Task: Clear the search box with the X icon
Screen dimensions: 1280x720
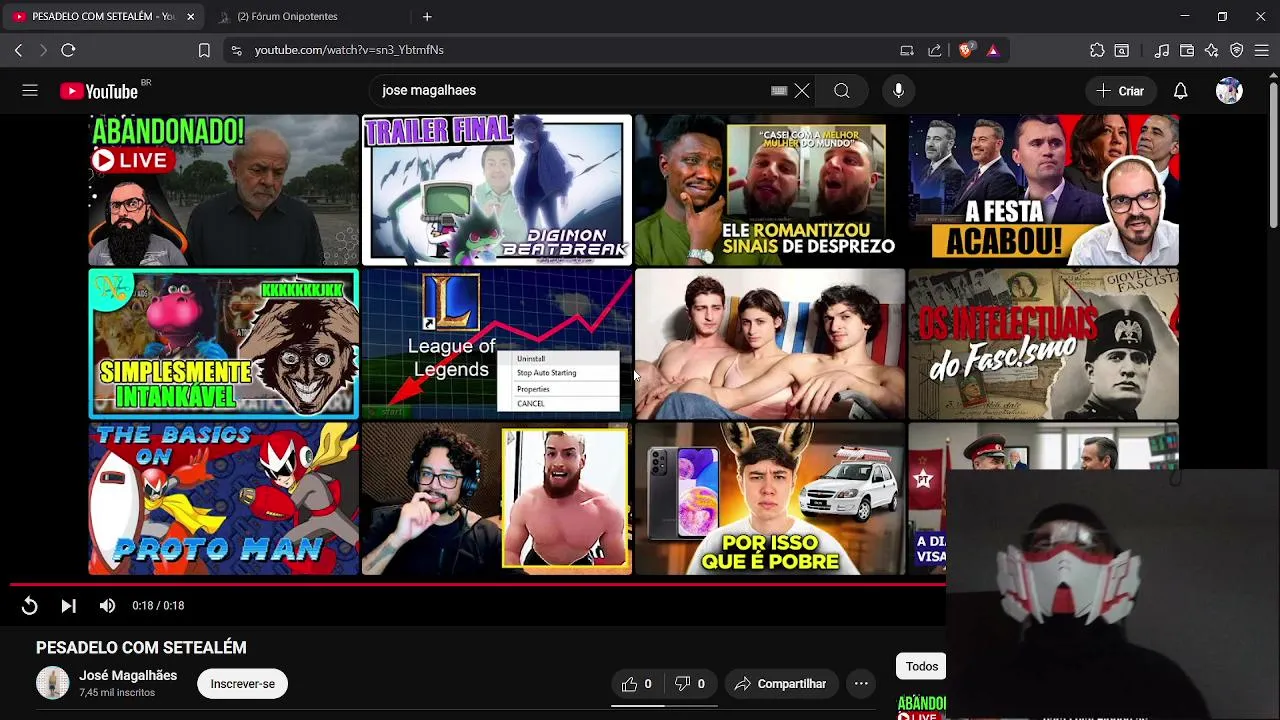Action: pyautogui.click(x=802, y=91)
